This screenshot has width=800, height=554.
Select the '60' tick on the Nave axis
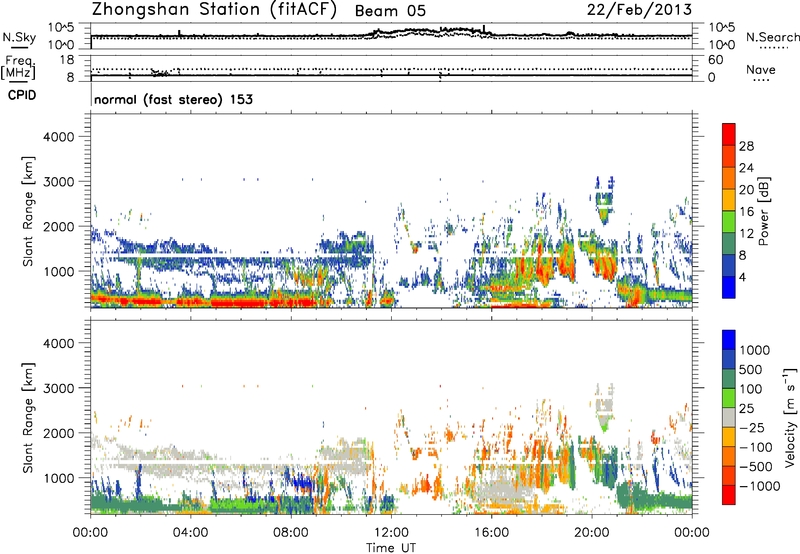pos(715,60)
